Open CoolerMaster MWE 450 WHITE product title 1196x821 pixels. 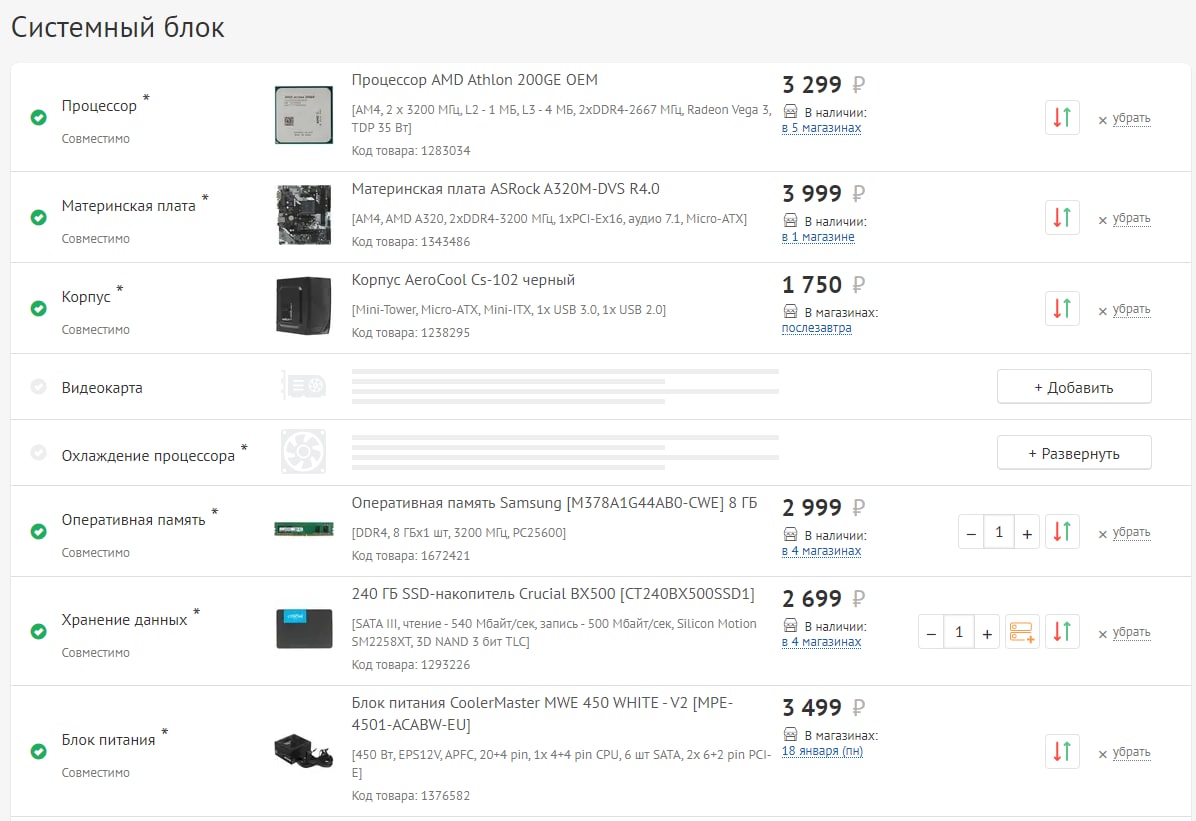[542, 713]
